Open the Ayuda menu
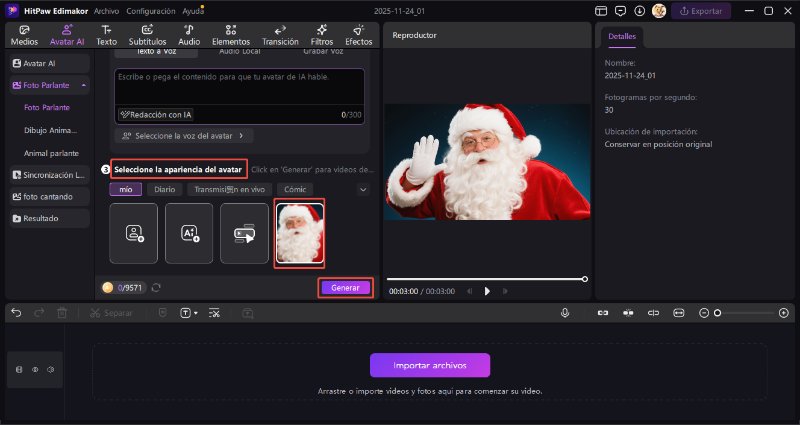The image size is (800, 425). [193, 11]
